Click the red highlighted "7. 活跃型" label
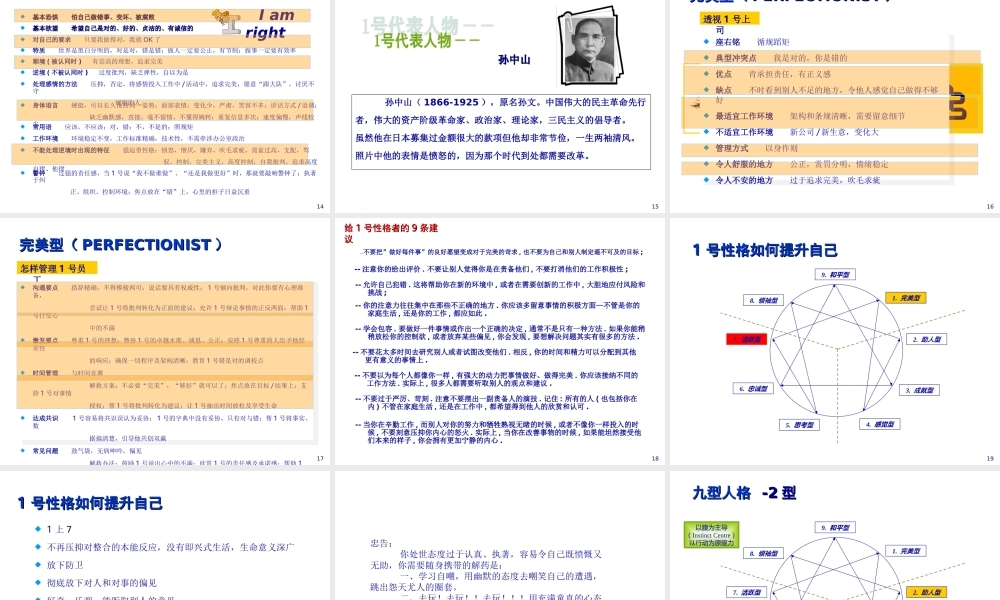Viewport: 1000px width, 600px height. click(746, 339)
